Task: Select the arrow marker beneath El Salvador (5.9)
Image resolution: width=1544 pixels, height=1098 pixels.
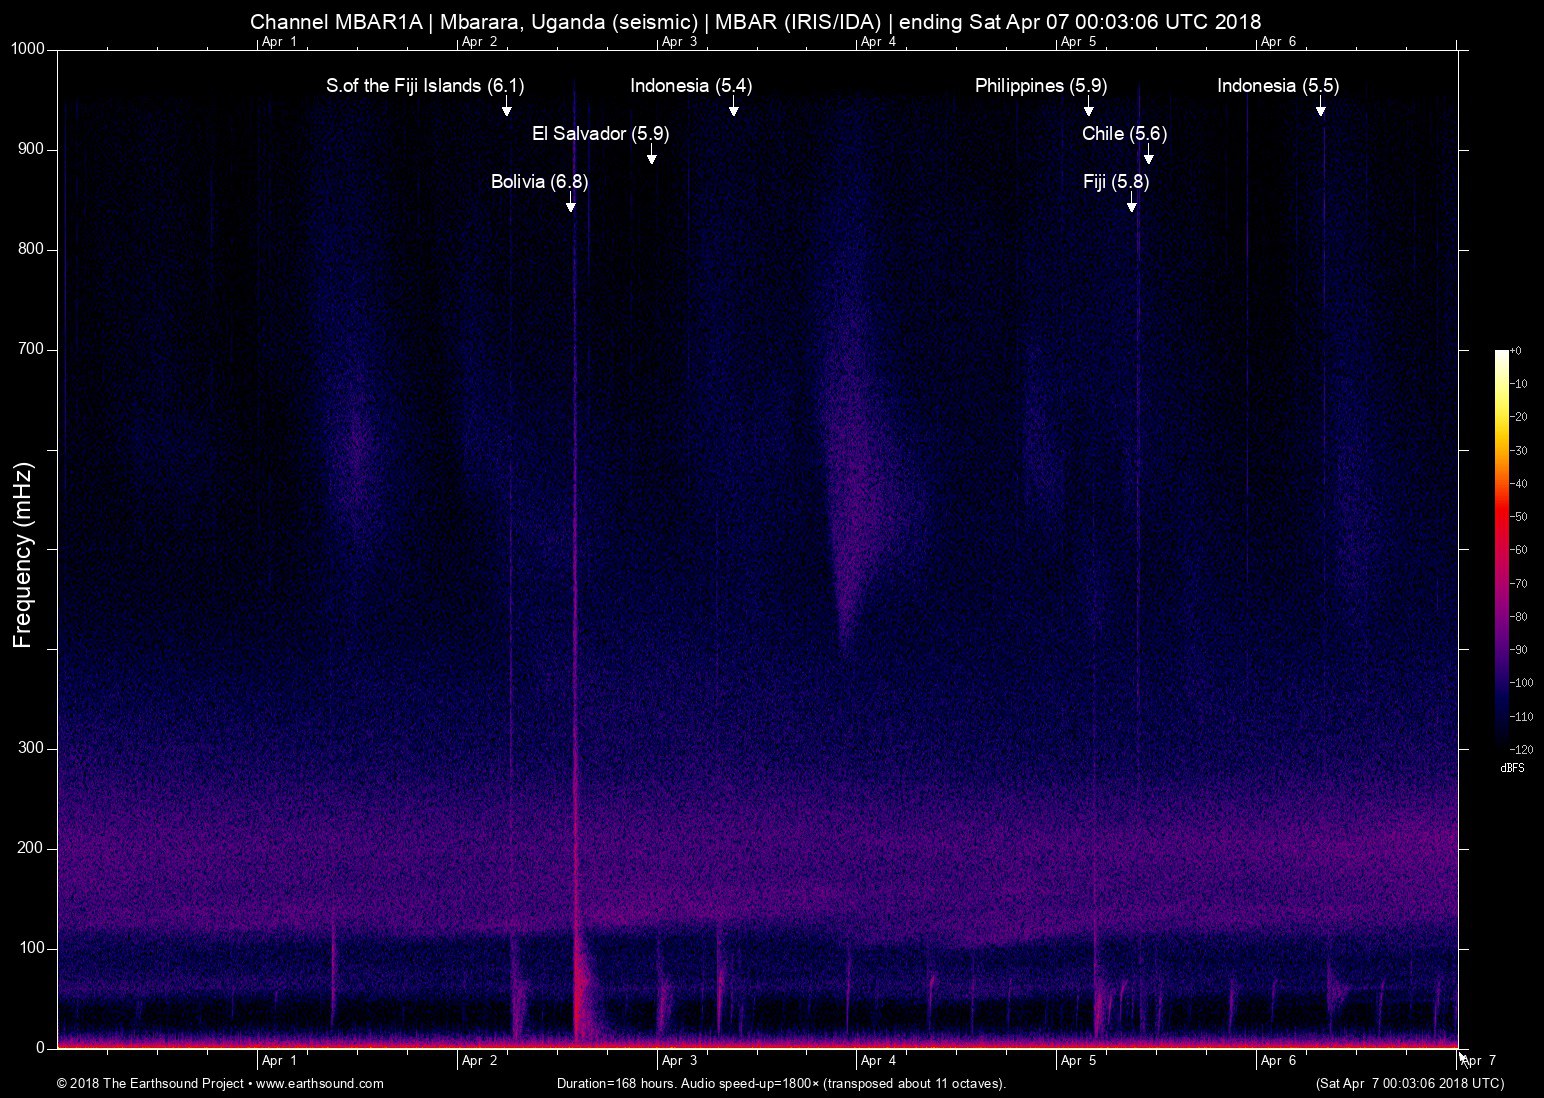Action: pos(651,156)
